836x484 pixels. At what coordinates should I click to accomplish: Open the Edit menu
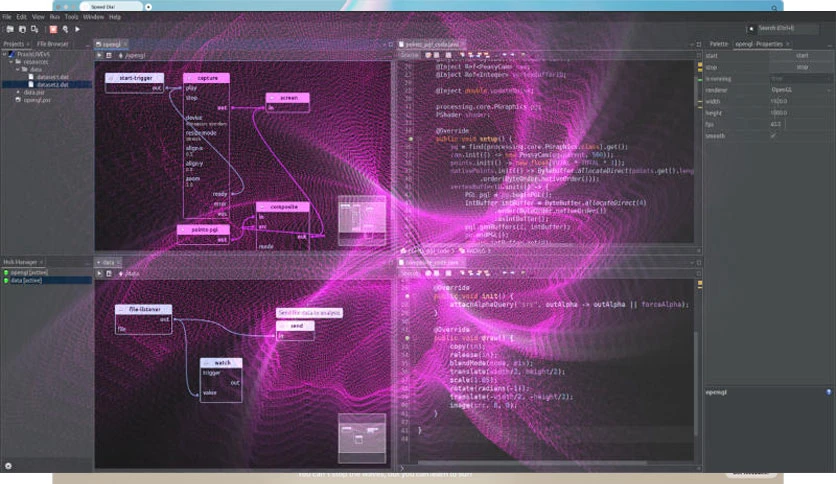pyautogui.click(x=21, y=17)
